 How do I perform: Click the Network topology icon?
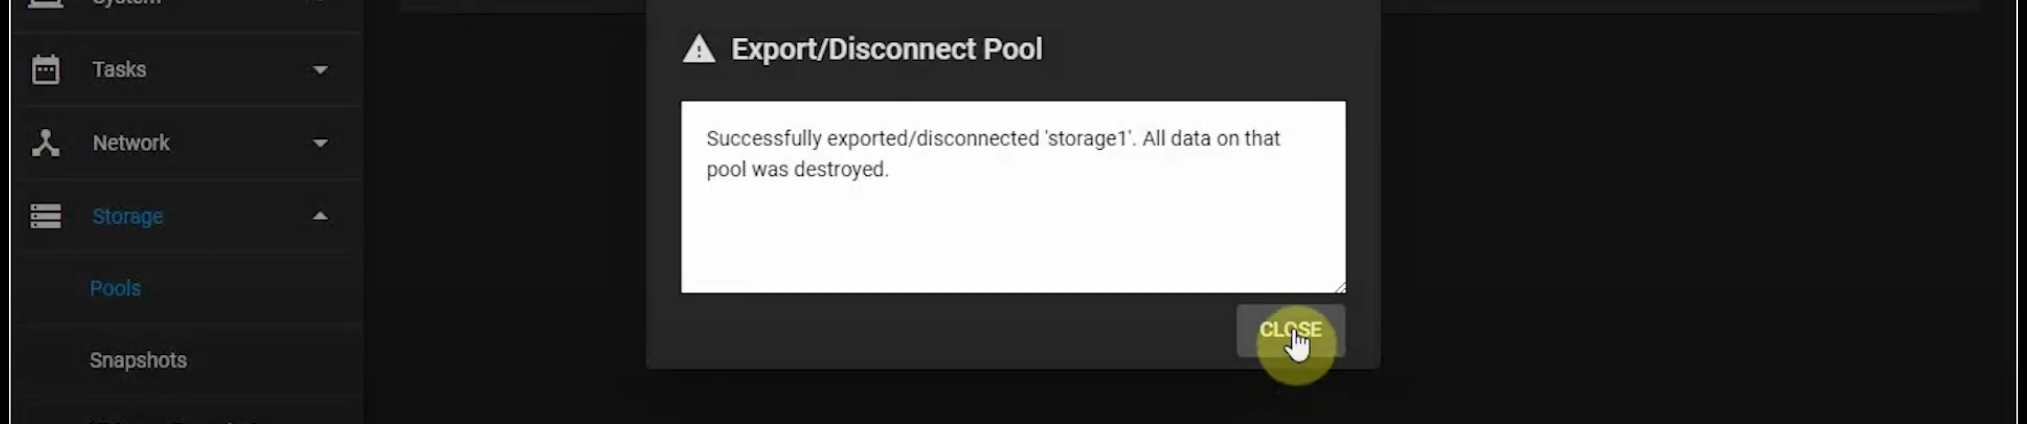(x=45, y=143)
